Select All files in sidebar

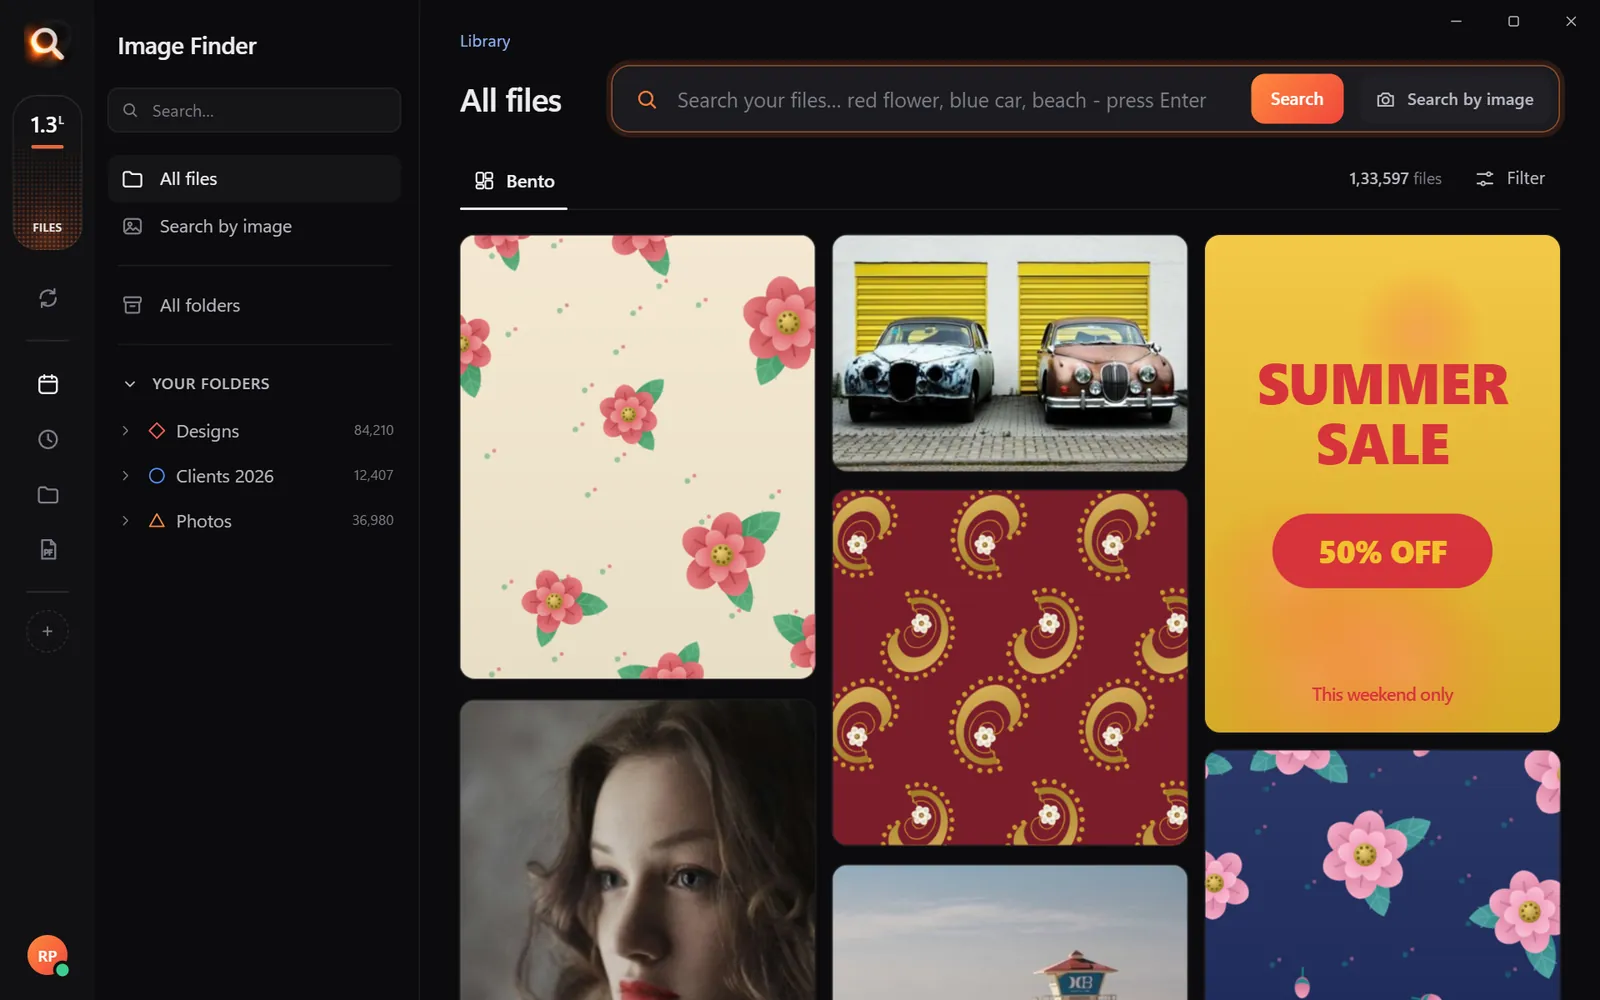(x=254, y=179)
